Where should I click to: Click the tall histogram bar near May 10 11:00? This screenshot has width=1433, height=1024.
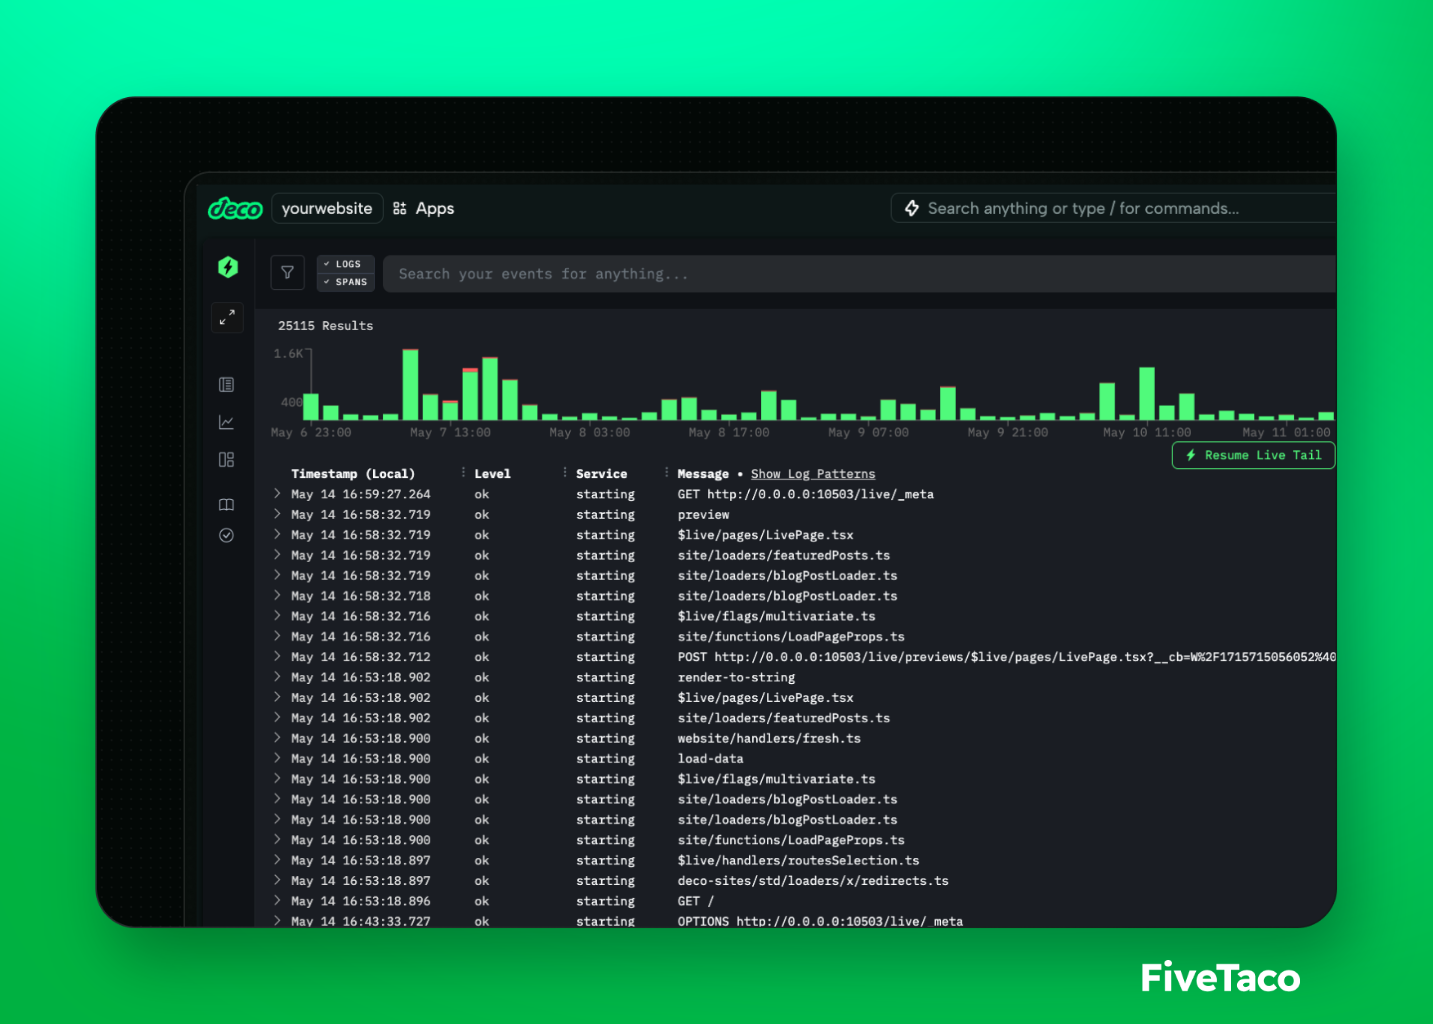pyautogui.click(x=1147, y=393)
